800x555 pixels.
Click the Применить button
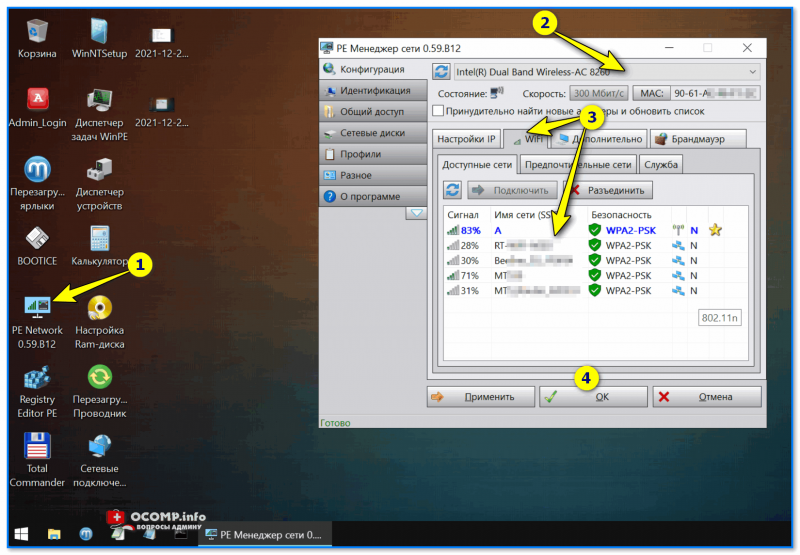(481, 396)
